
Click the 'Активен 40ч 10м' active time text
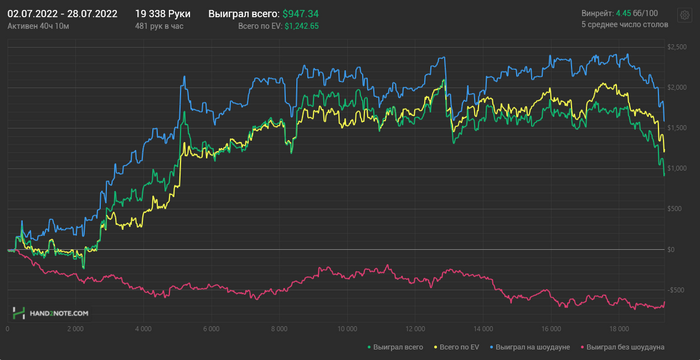coord(38,25)
